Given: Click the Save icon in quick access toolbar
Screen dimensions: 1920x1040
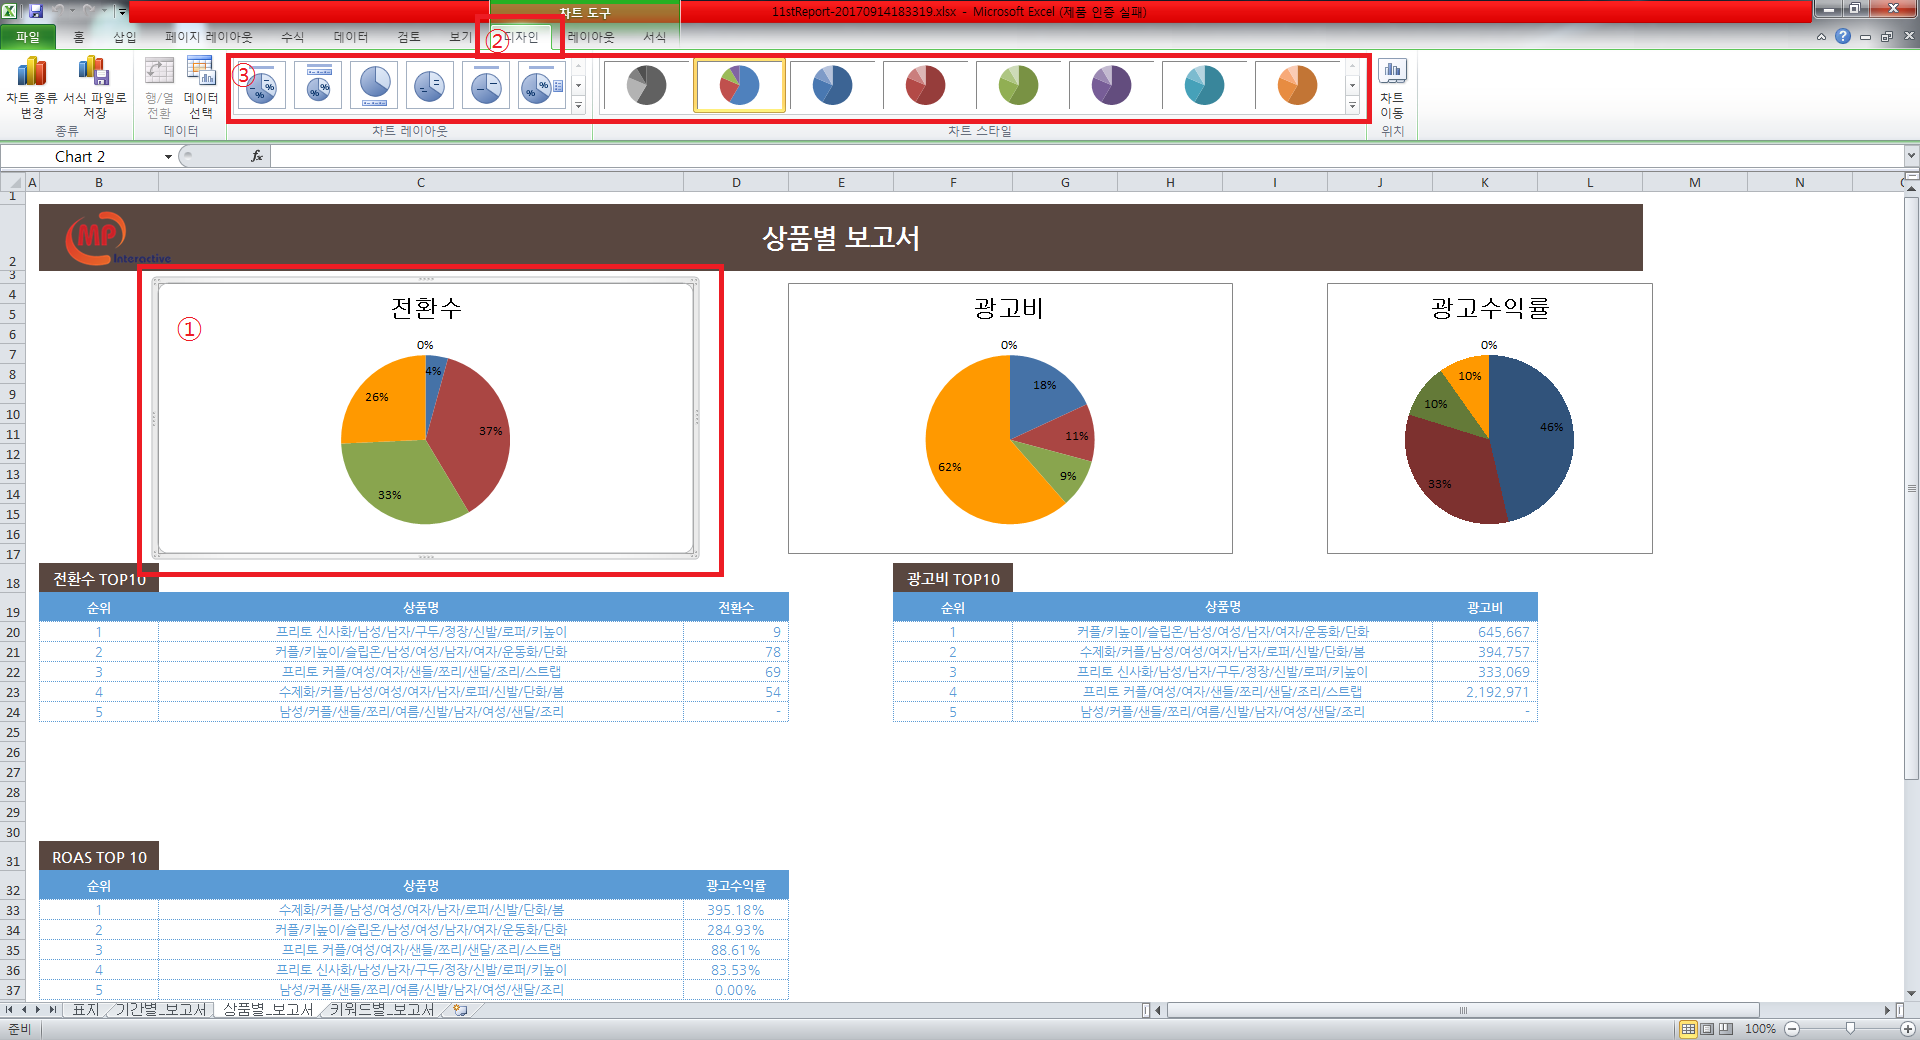Looking at the screenshot, I should pyautogui.click(x=35, y=11).
